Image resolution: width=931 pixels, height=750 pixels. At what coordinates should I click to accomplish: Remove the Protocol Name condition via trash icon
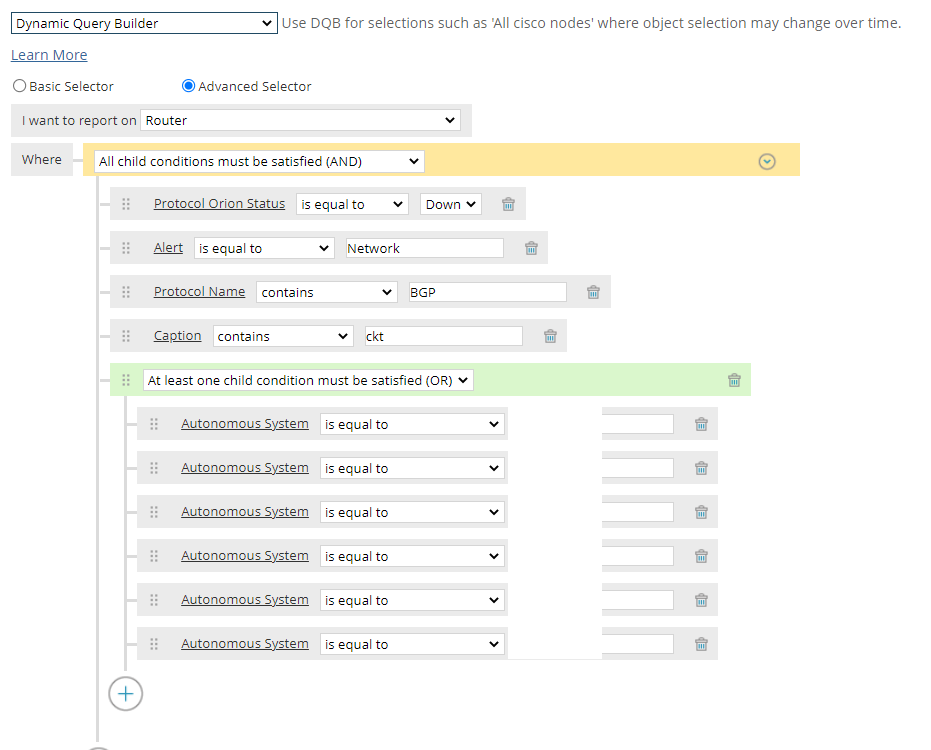click(593, 292)
